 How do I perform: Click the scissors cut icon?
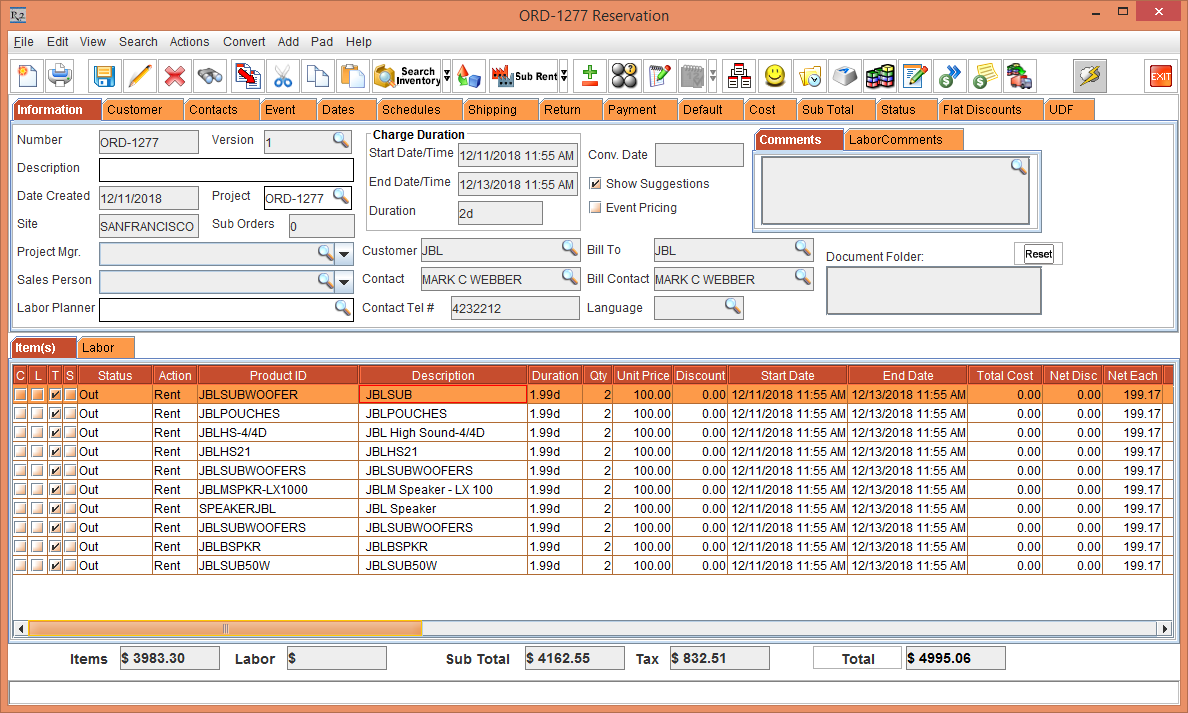click(282, 76)
